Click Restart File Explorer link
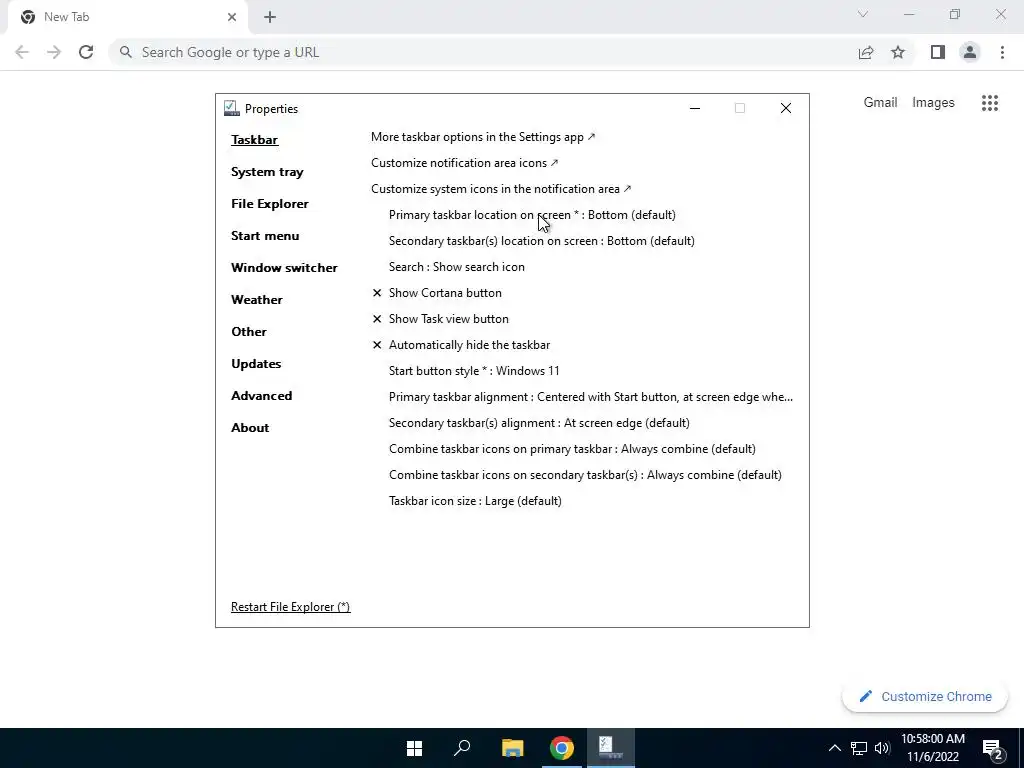The height and width of the screenshot is (768, 1024). 291,607
